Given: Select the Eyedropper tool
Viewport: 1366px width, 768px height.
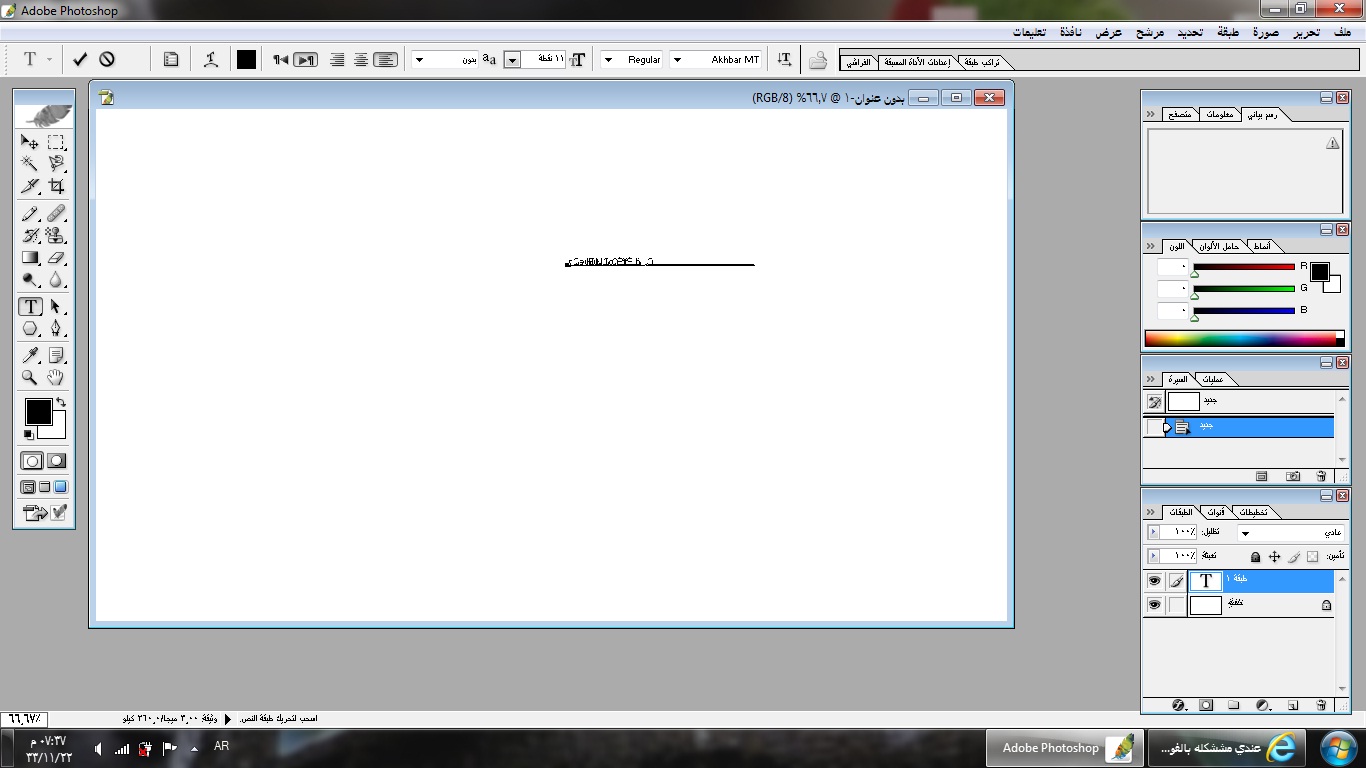Looking at the screenshot, I should pyautogui.click(x=30, y=356).
